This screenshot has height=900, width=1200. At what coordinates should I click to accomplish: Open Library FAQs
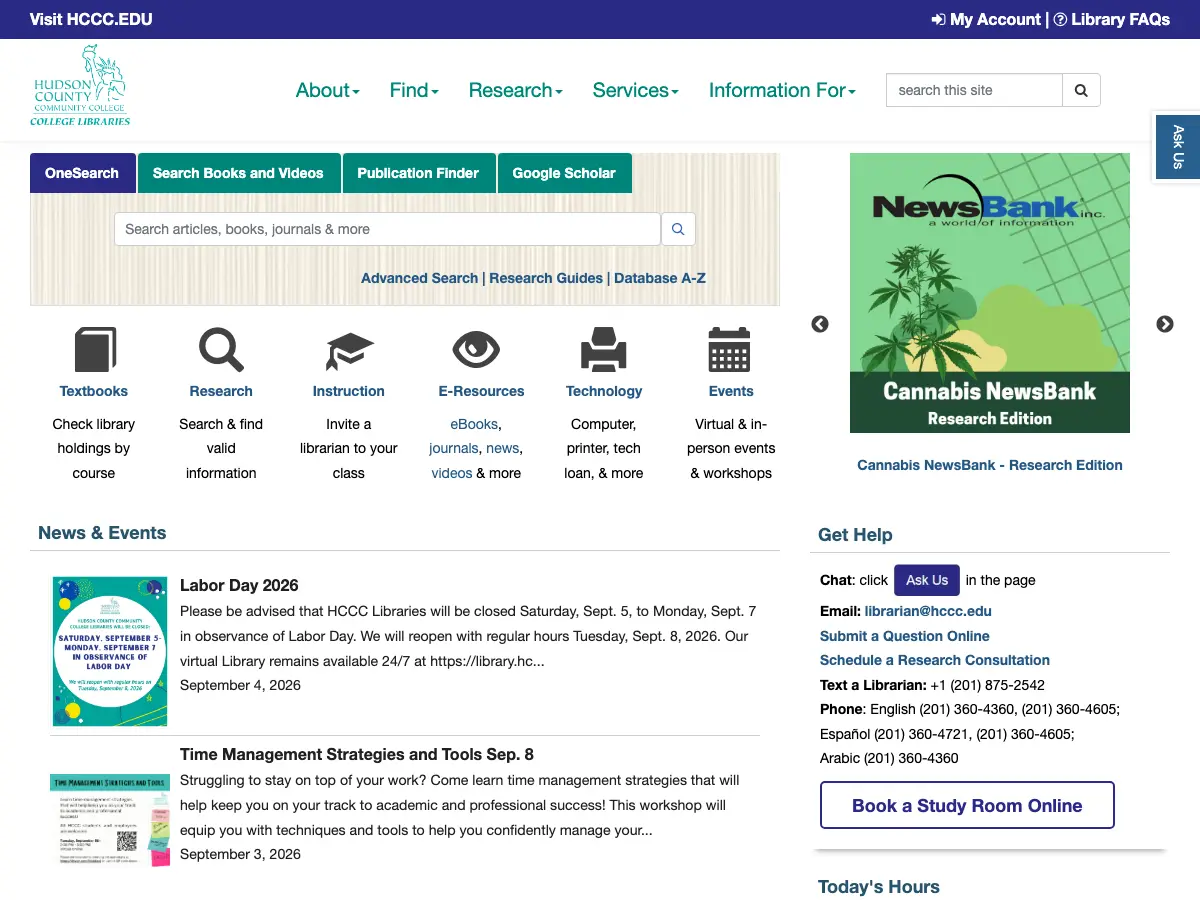1111,19
